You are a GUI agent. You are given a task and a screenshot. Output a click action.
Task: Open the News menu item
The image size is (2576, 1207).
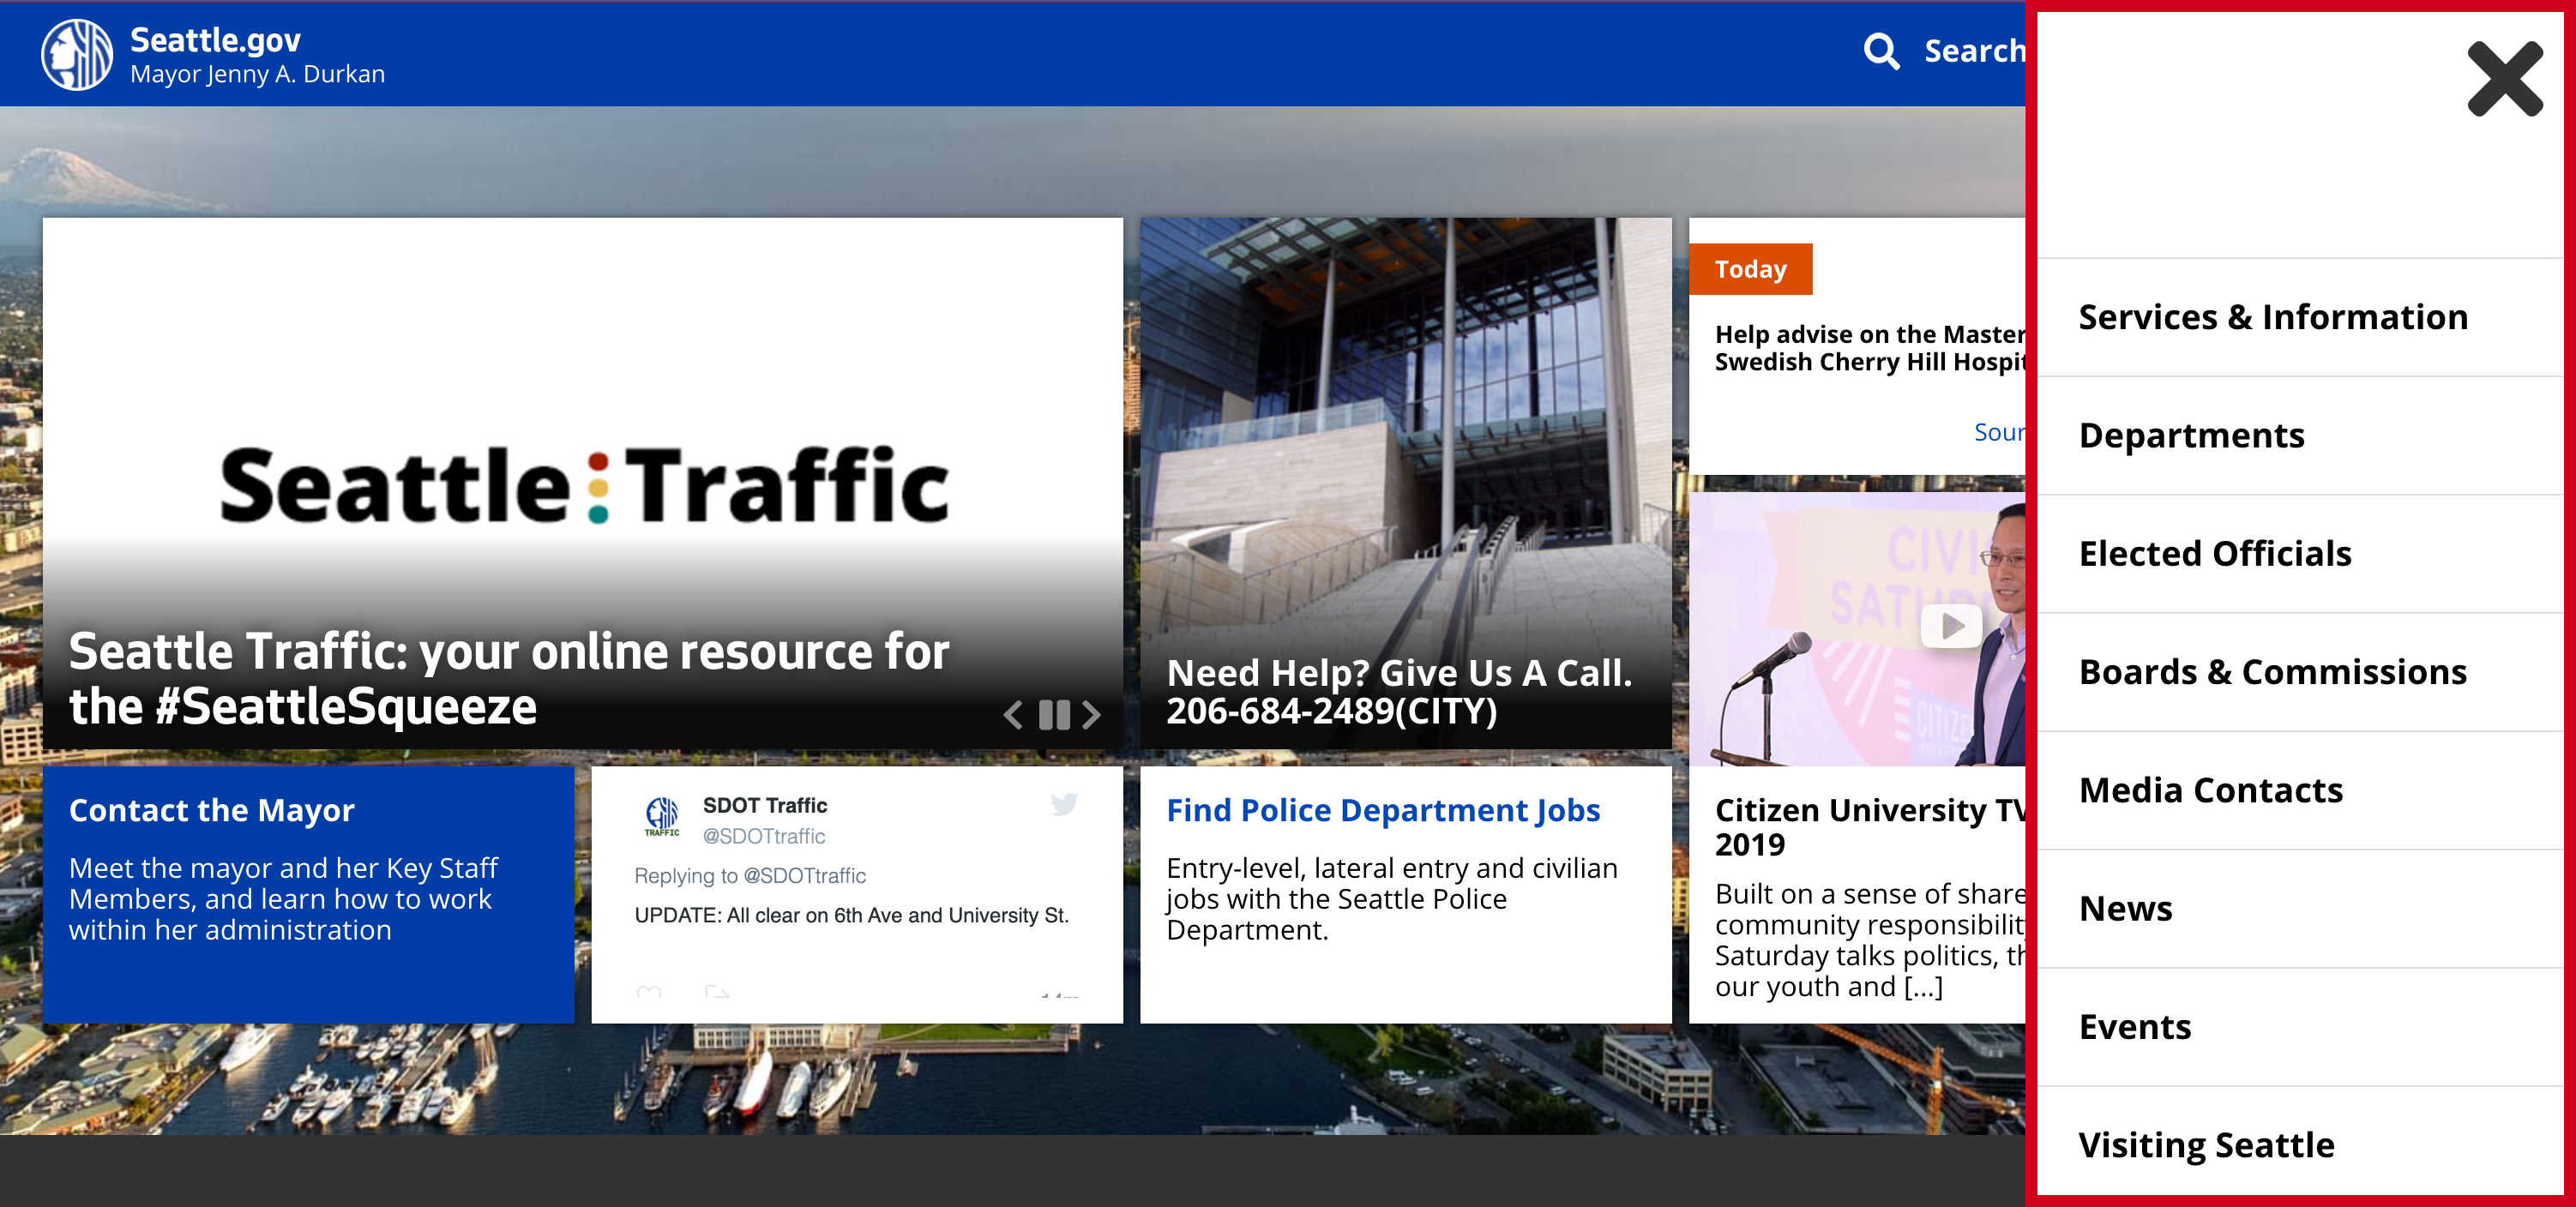pos(2125,908)
